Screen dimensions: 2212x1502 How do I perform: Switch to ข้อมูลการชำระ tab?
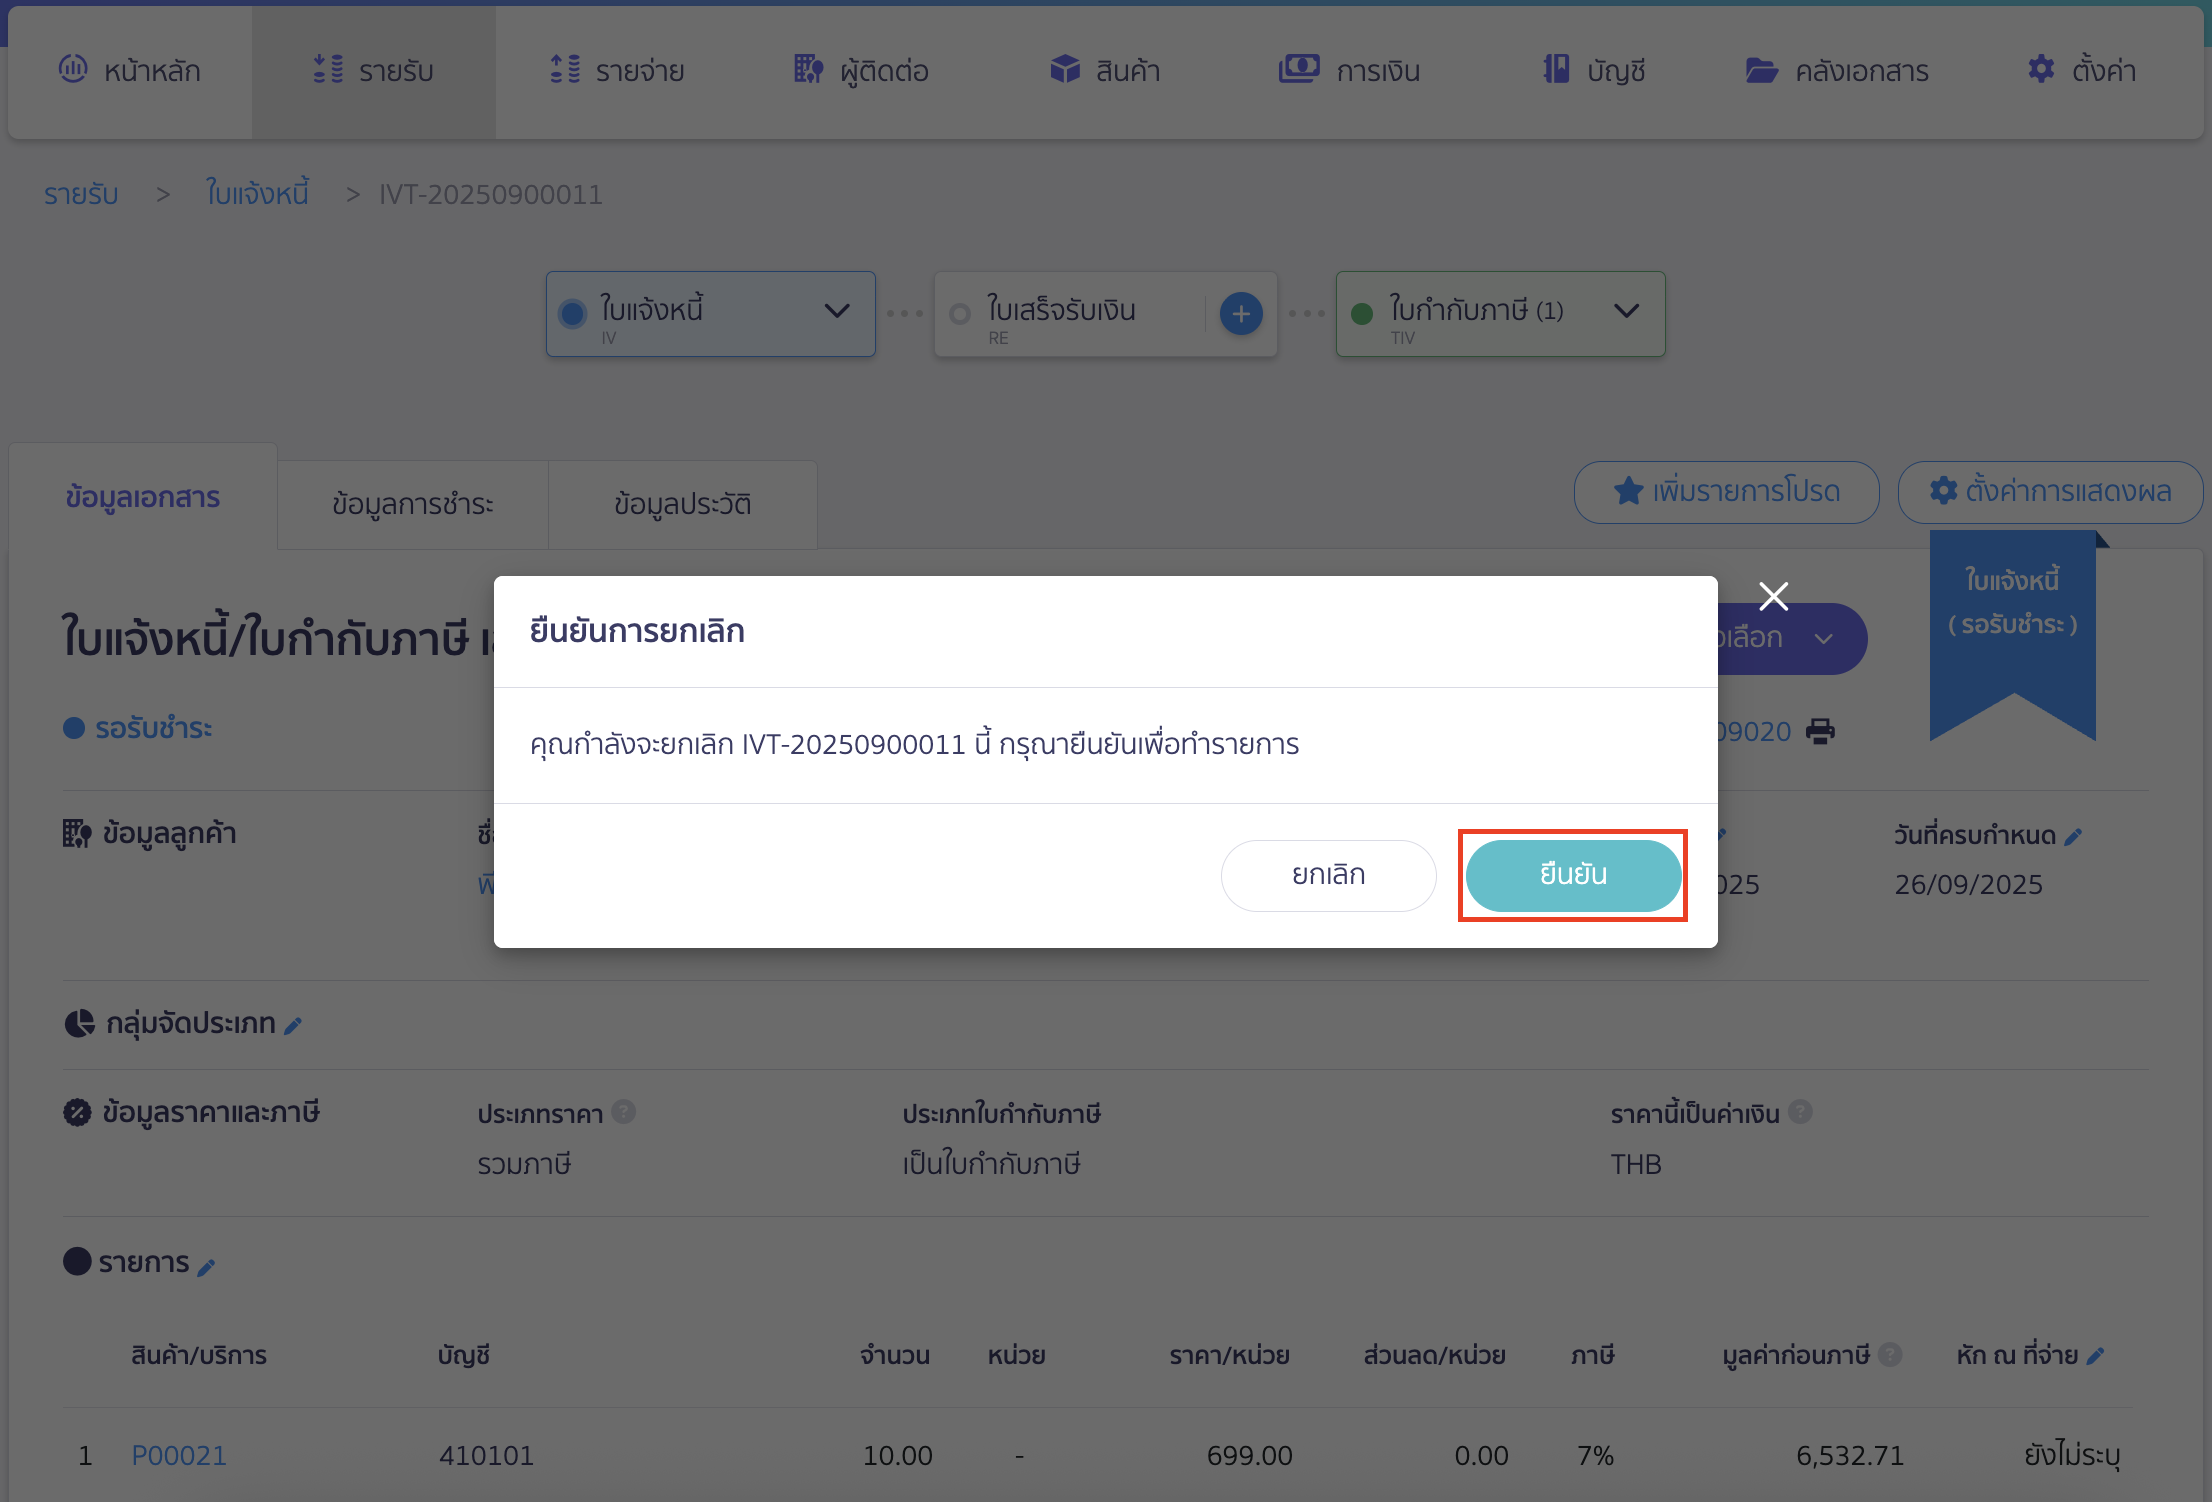point(412,504)
